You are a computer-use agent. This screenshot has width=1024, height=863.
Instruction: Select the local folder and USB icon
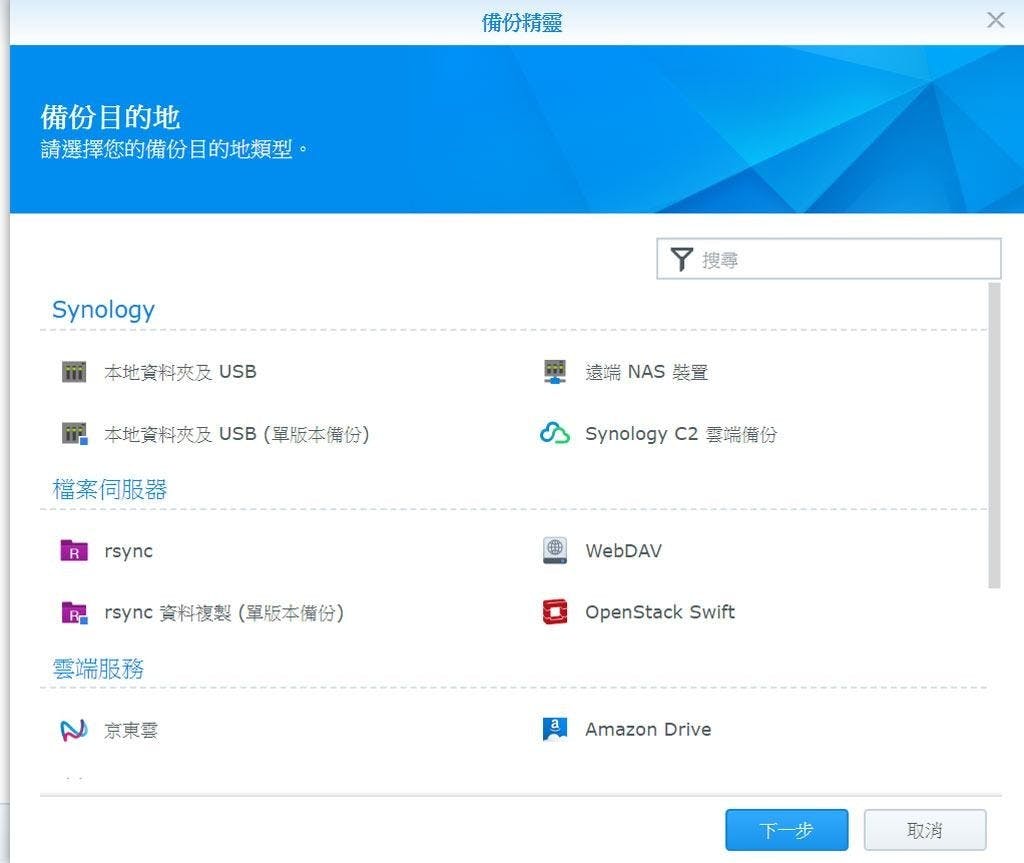tap(74, 372)
